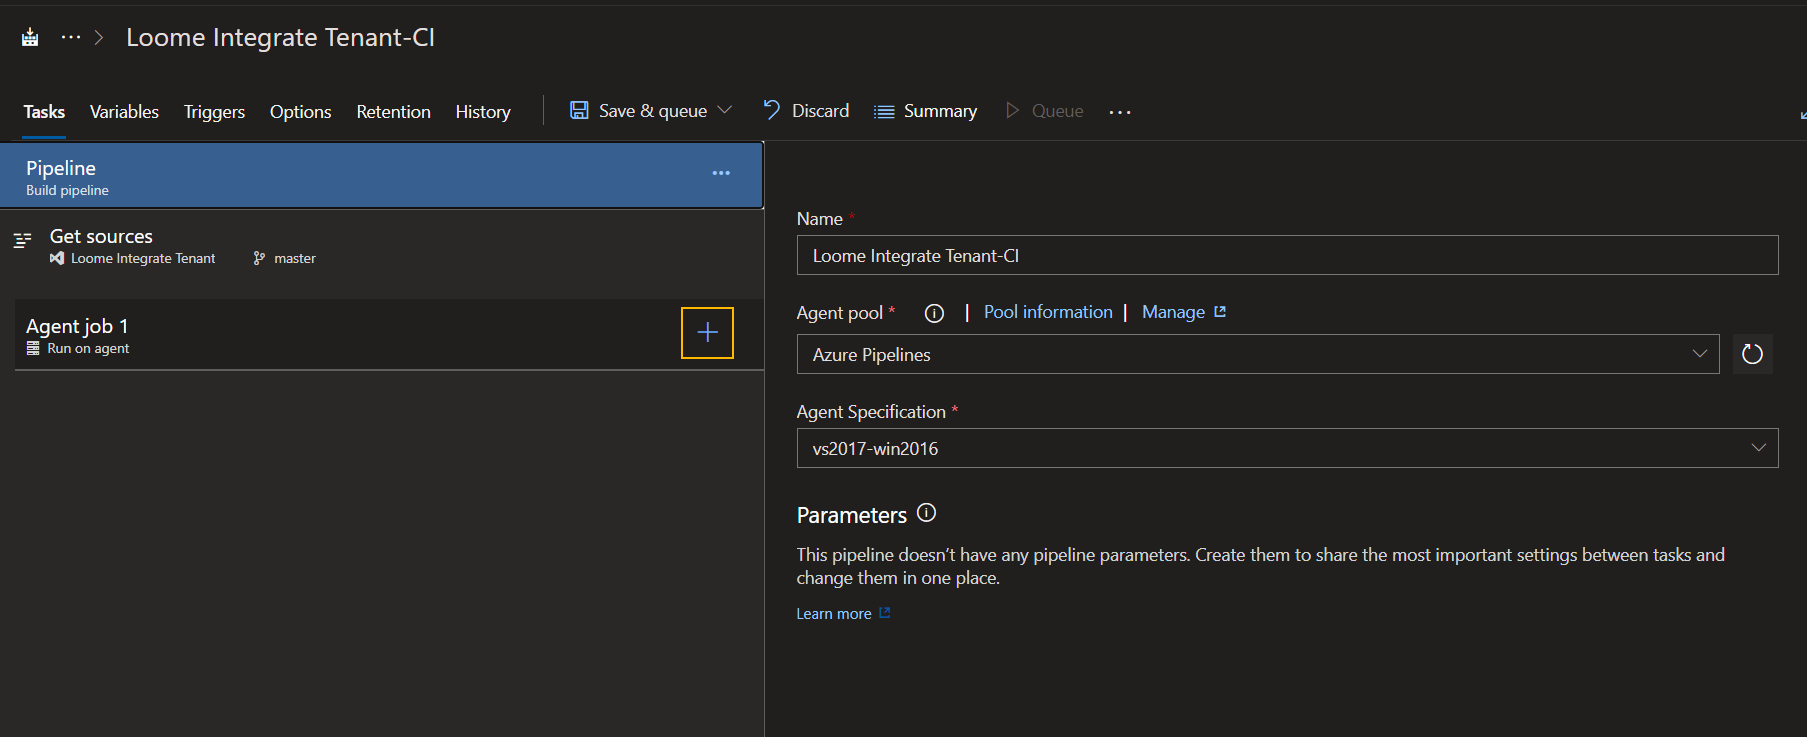Select the Get sources step
The width and height of the screenshot is (1807, 737).
tap(381, 246)
